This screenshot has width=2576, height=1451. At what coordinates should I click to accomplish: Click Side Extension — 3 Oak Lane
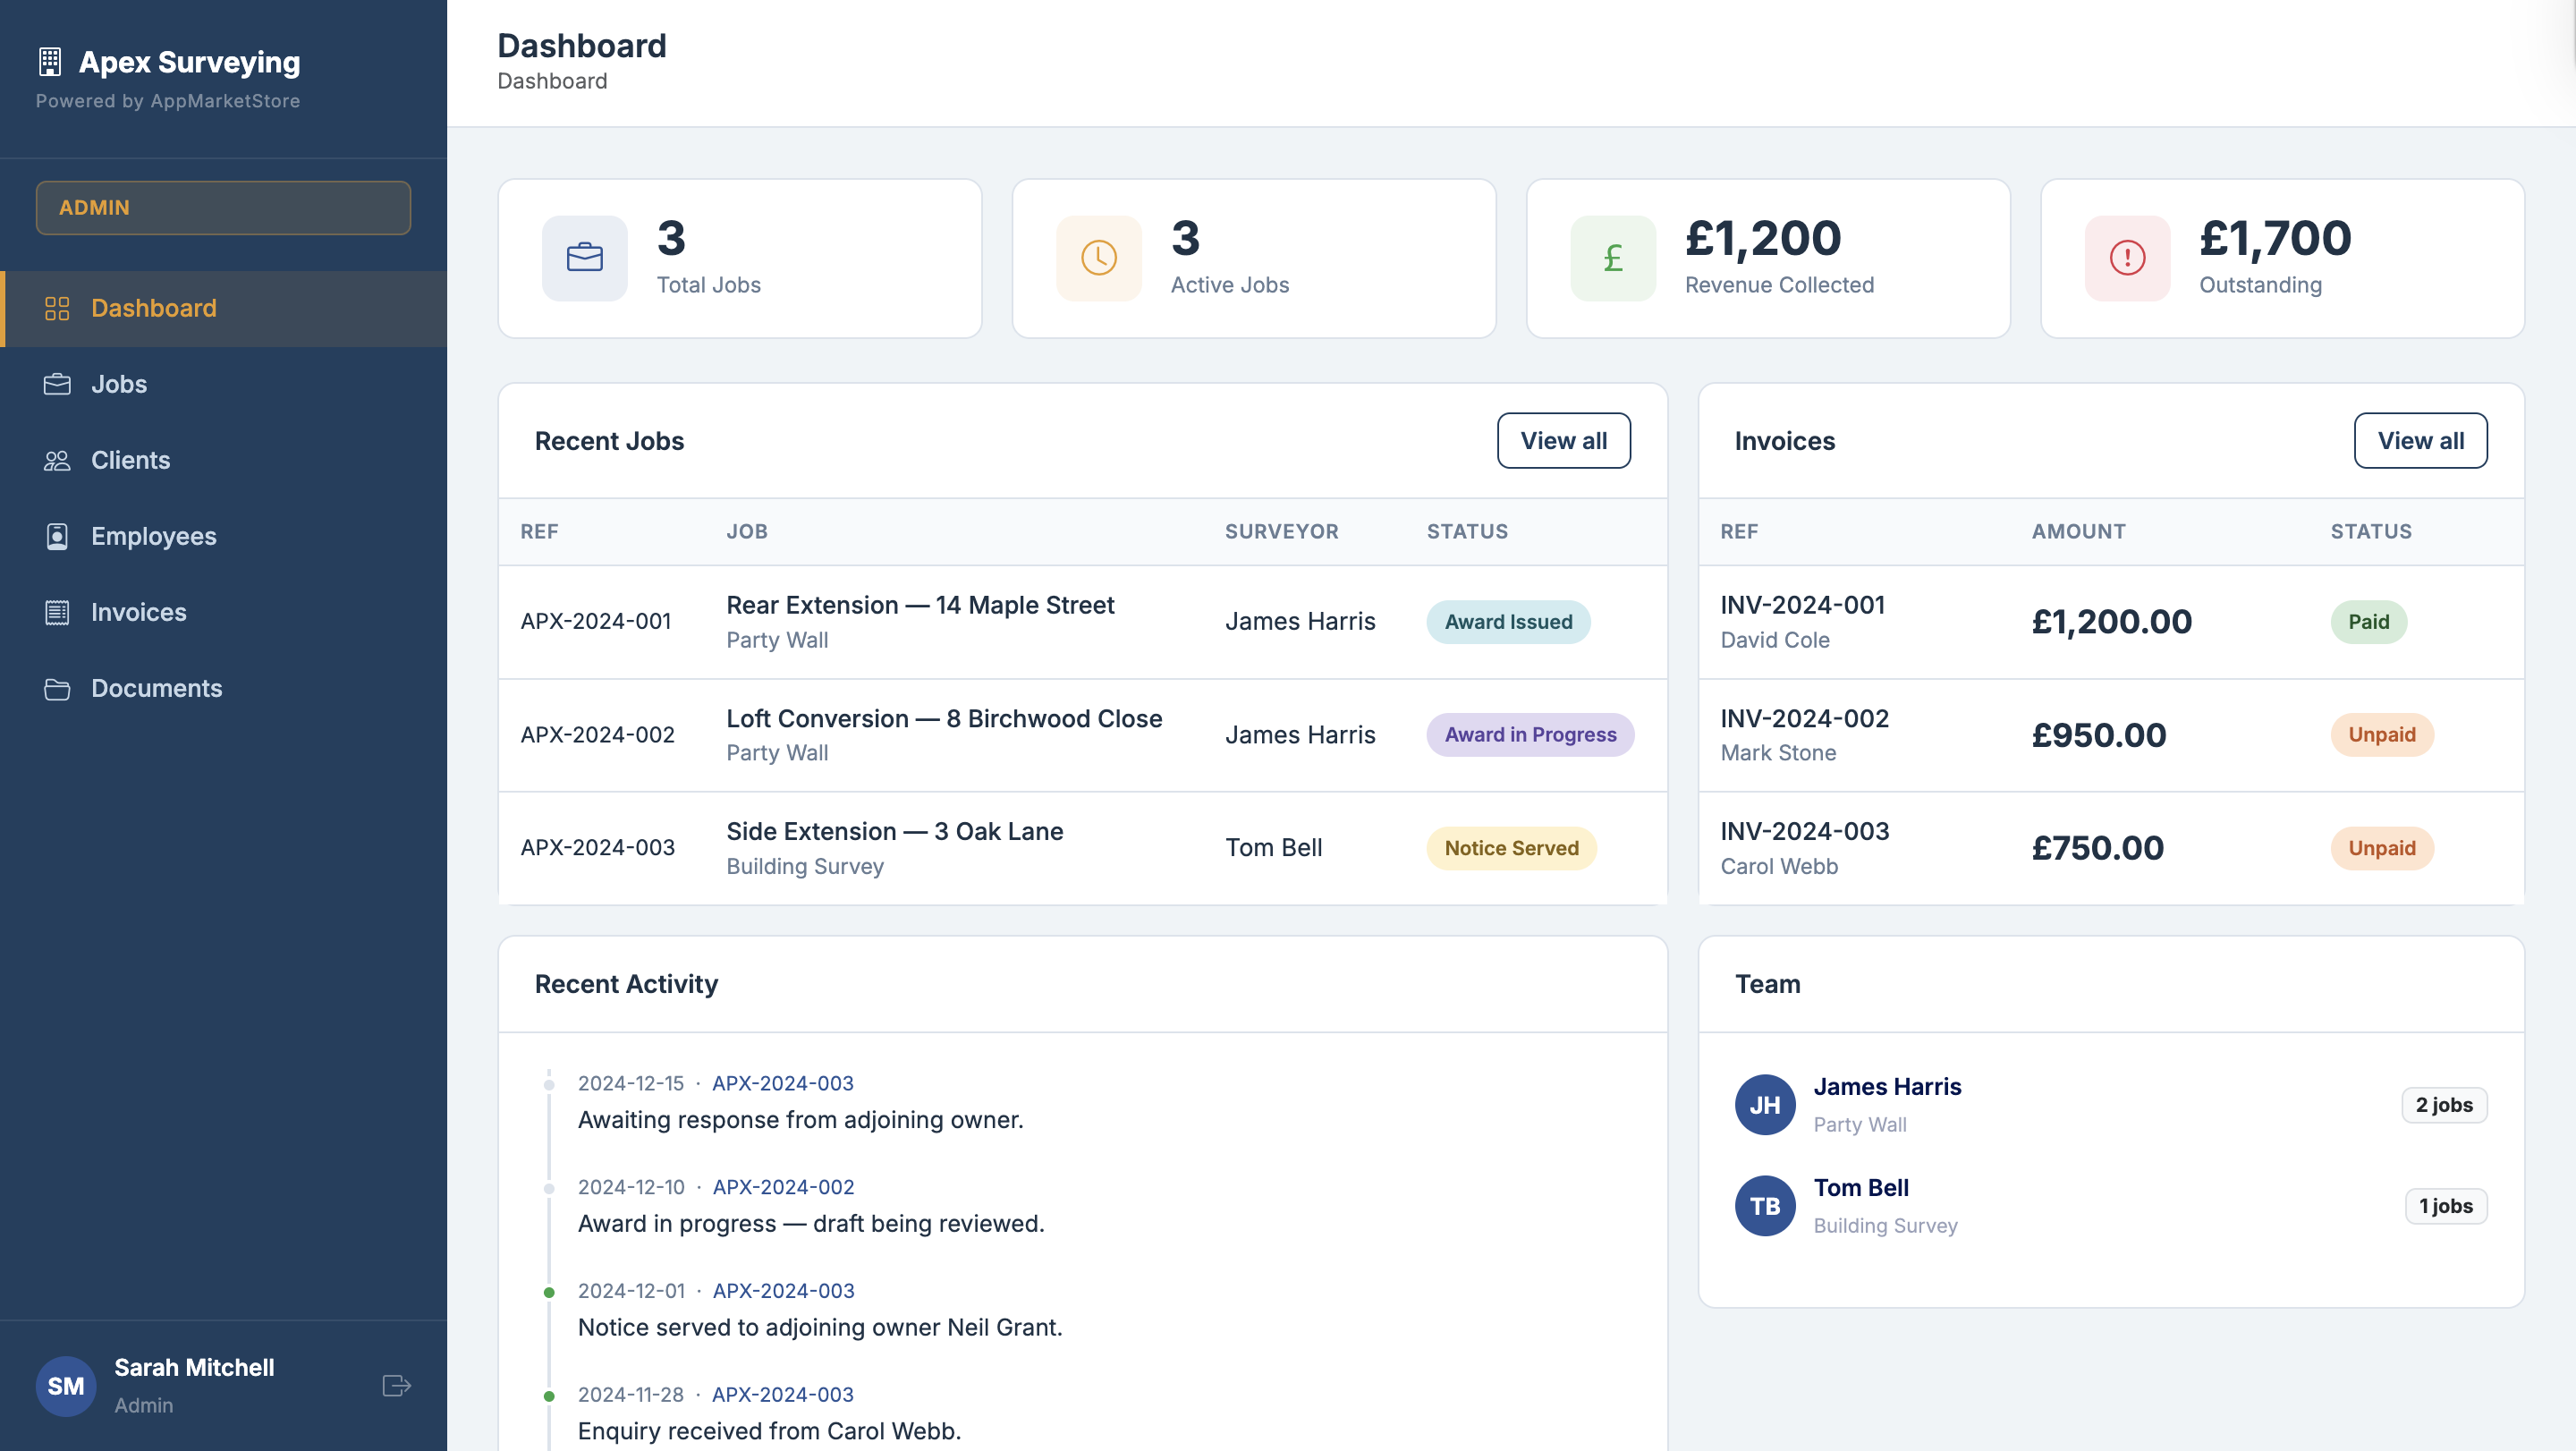click(894, 831)
